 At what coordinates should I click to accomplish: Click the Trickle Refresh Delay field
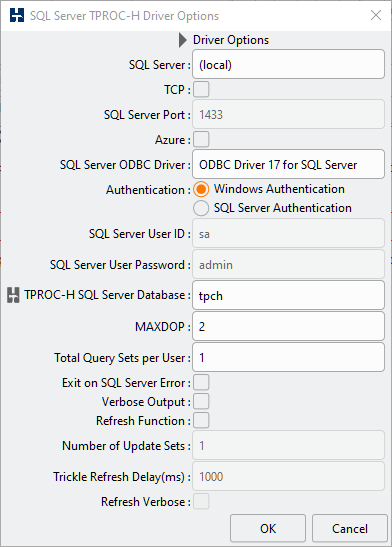pos(288,477)
